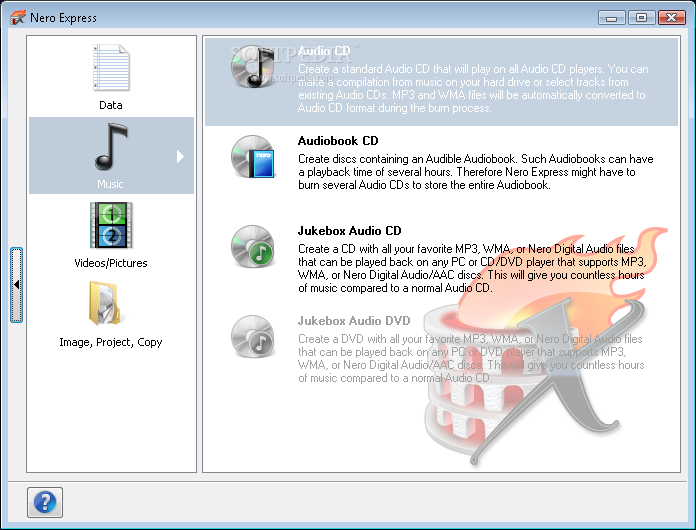Select the Jukebox Audio CD disc icon
696x530 pixels.
251,247
